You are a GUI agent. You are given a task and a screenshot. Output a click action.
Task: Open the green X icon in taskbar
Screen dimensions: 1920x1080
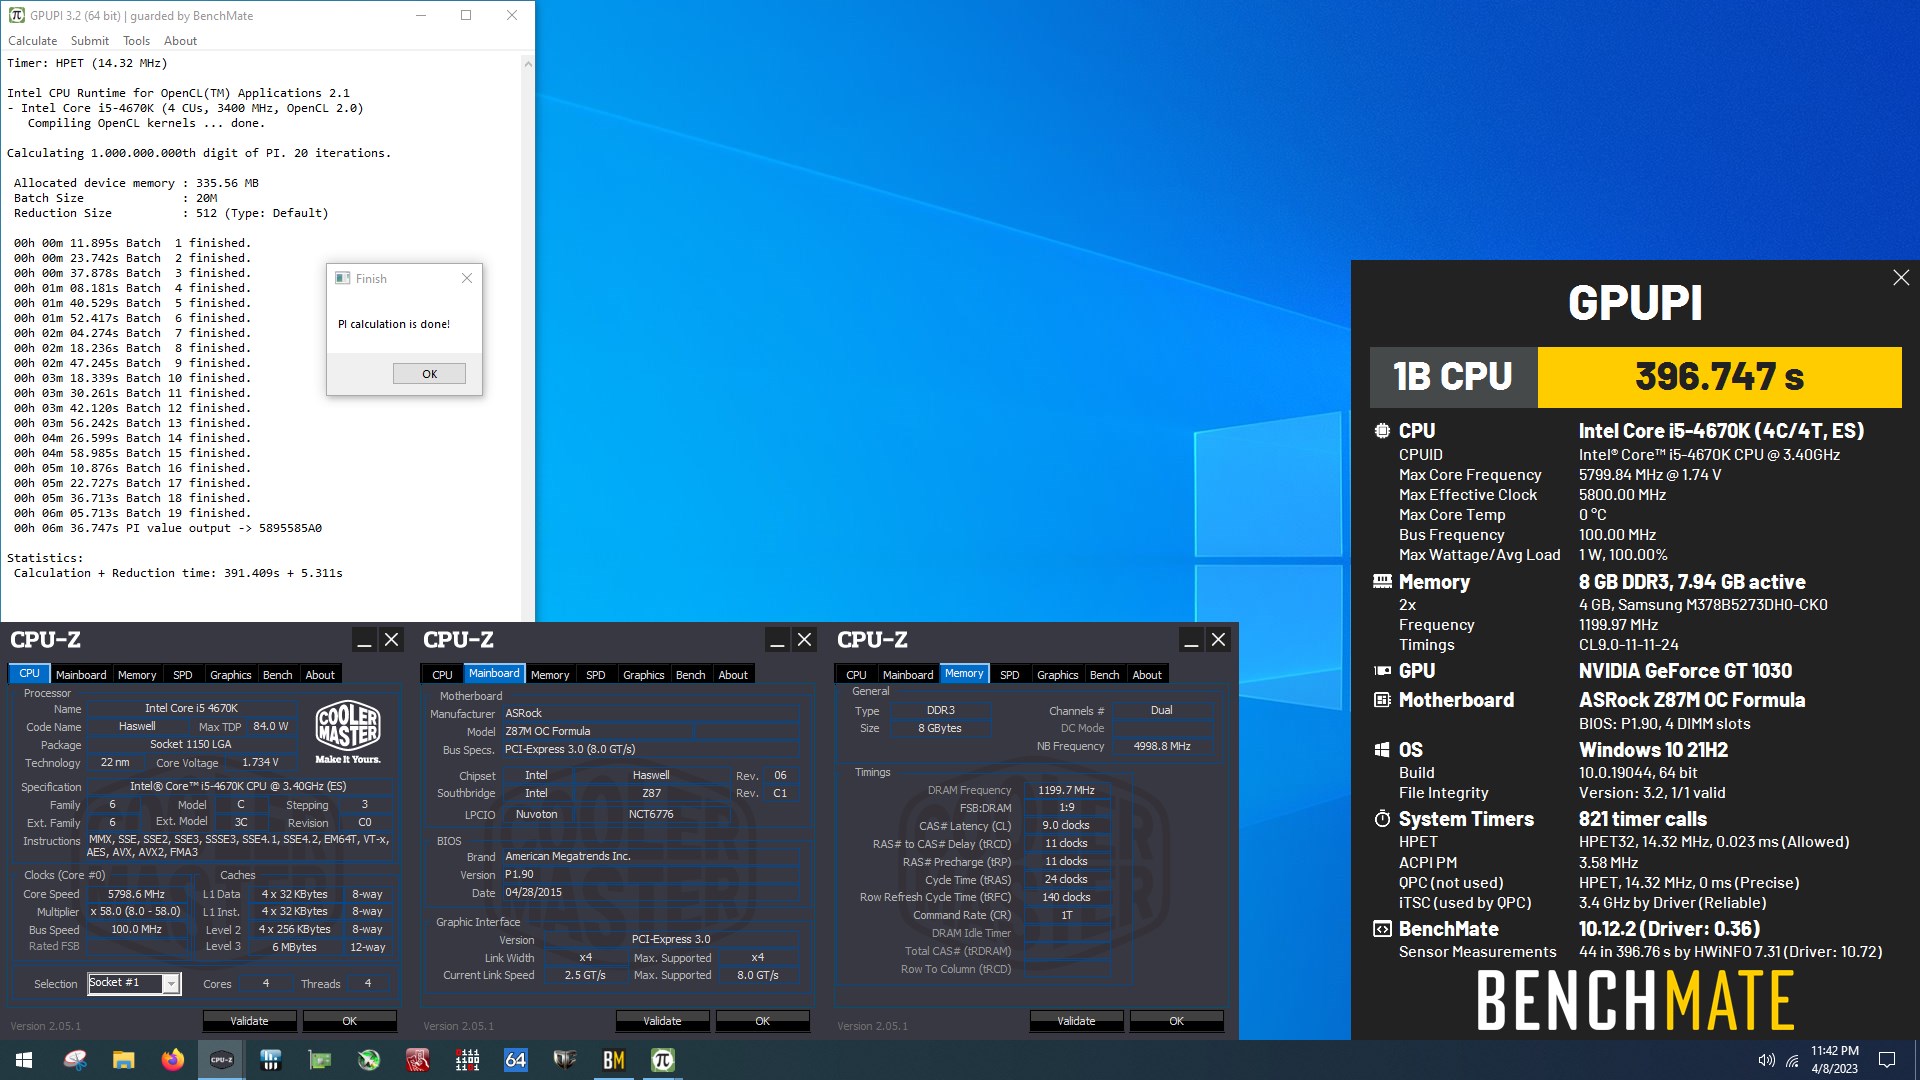click(x=368, y=1060)
